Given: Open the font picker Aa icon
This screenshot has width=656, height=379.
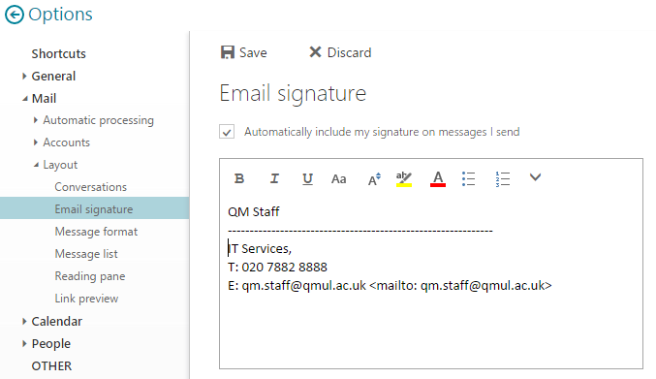Looking at the screenshot, I should [x=338, y=179].
